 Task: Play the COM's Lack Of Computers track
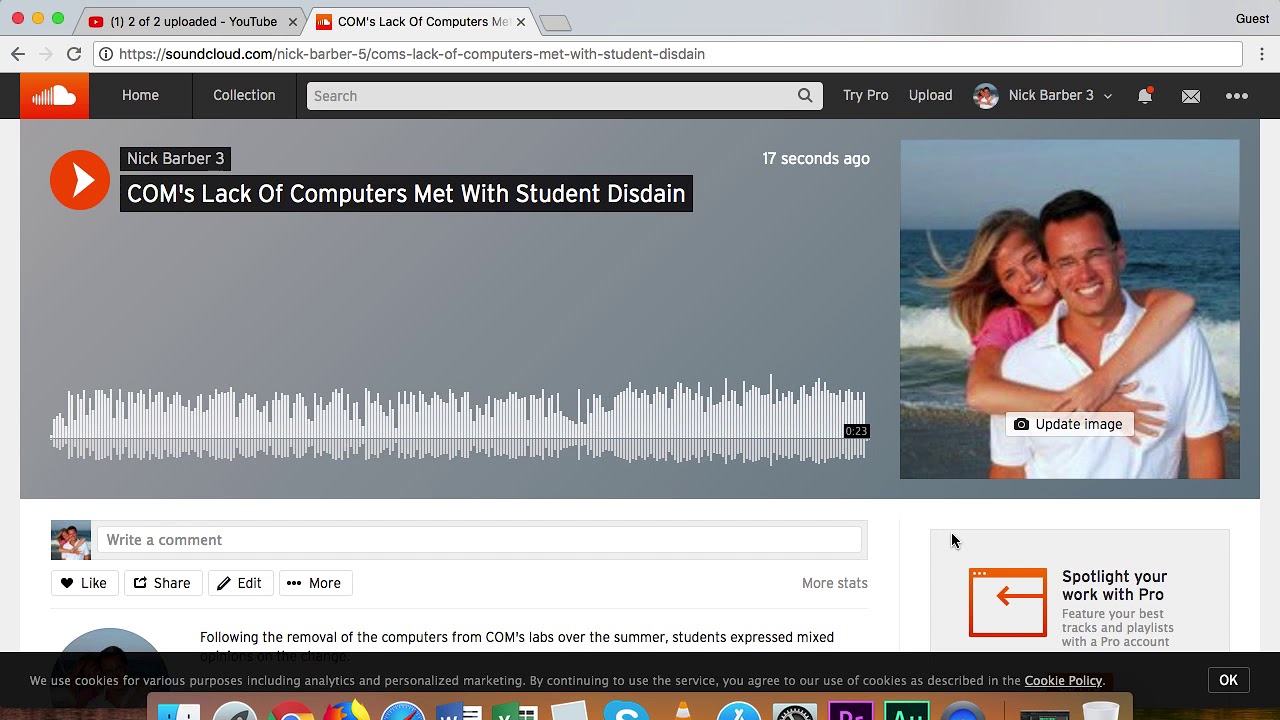click(80, 180)
